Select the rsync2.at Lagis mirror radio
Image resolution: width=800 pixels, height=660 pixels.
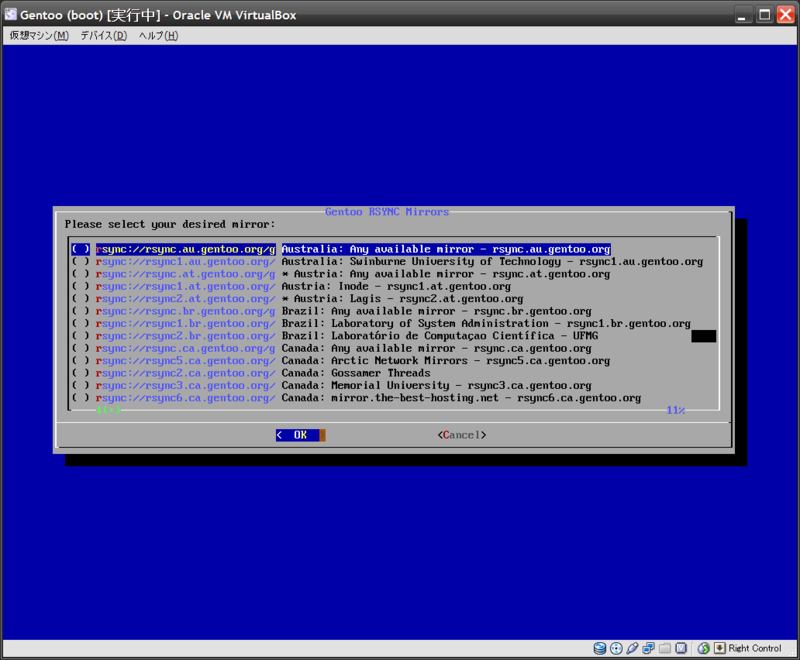(x=81, y=298)
